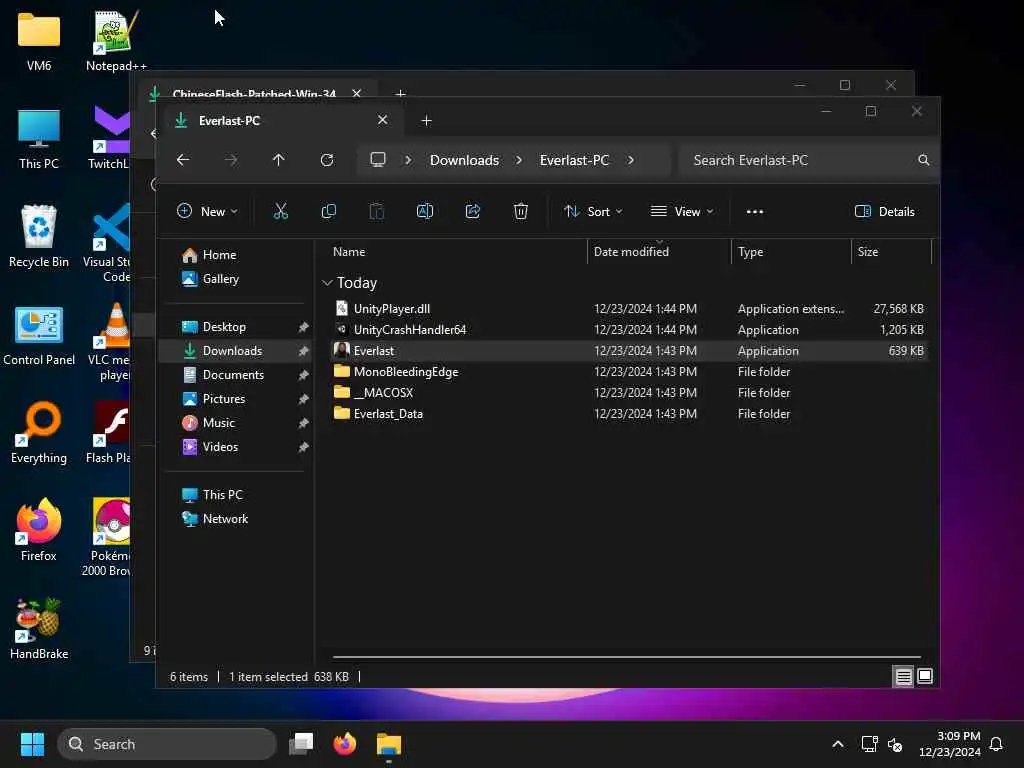1024x768 pixels.
Task: Click the PC monitor icon in address bar
Action: (x=378, y=160)
